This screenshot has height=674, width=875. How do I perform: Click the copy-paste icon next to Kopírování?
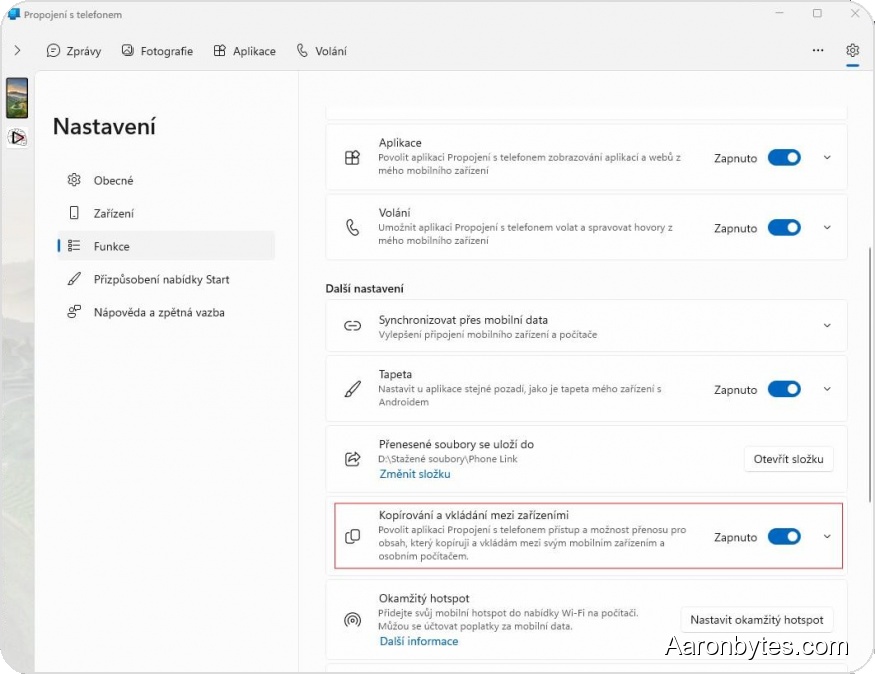pos(352,536)
